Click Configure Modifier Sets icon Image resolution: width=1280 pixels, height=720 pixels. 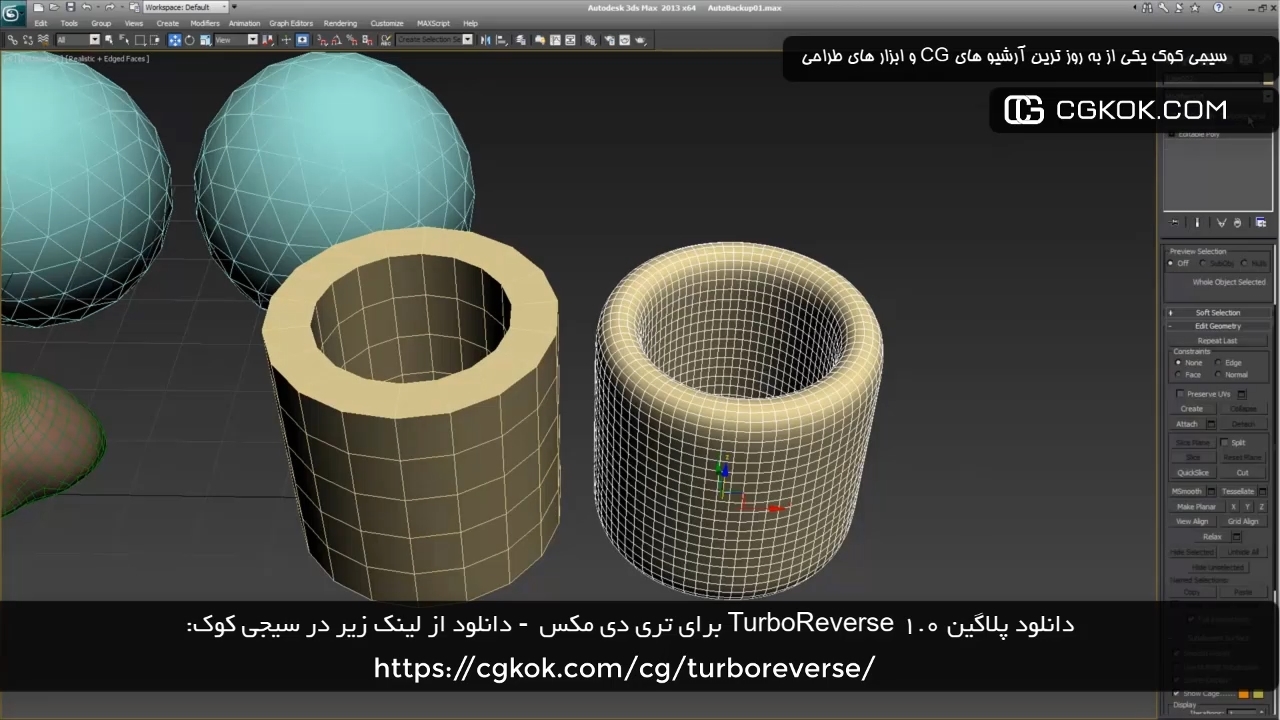[1260, 222]
